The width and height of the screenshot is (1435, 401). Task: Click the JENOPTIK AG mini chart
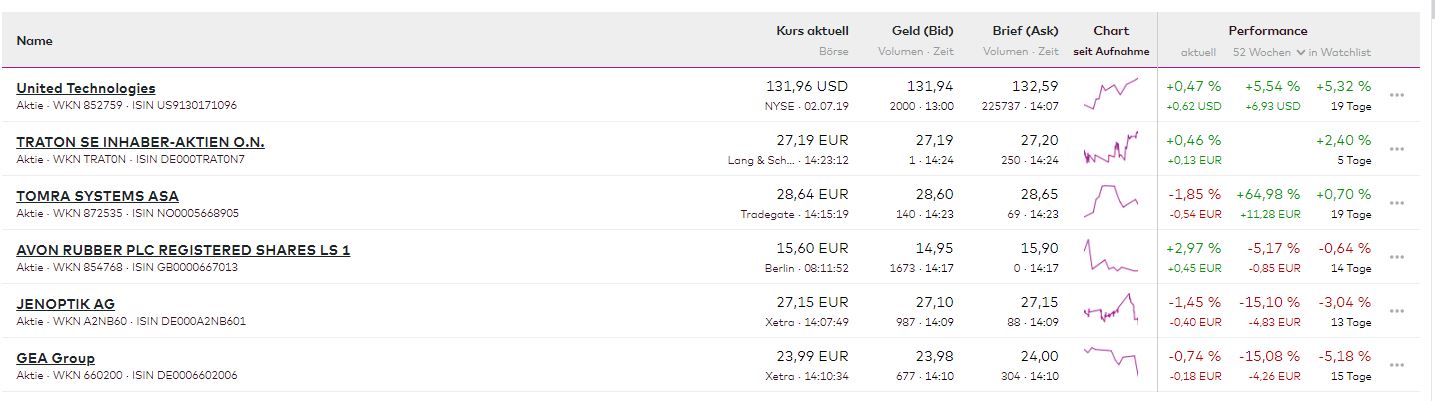coord(1111,311)
